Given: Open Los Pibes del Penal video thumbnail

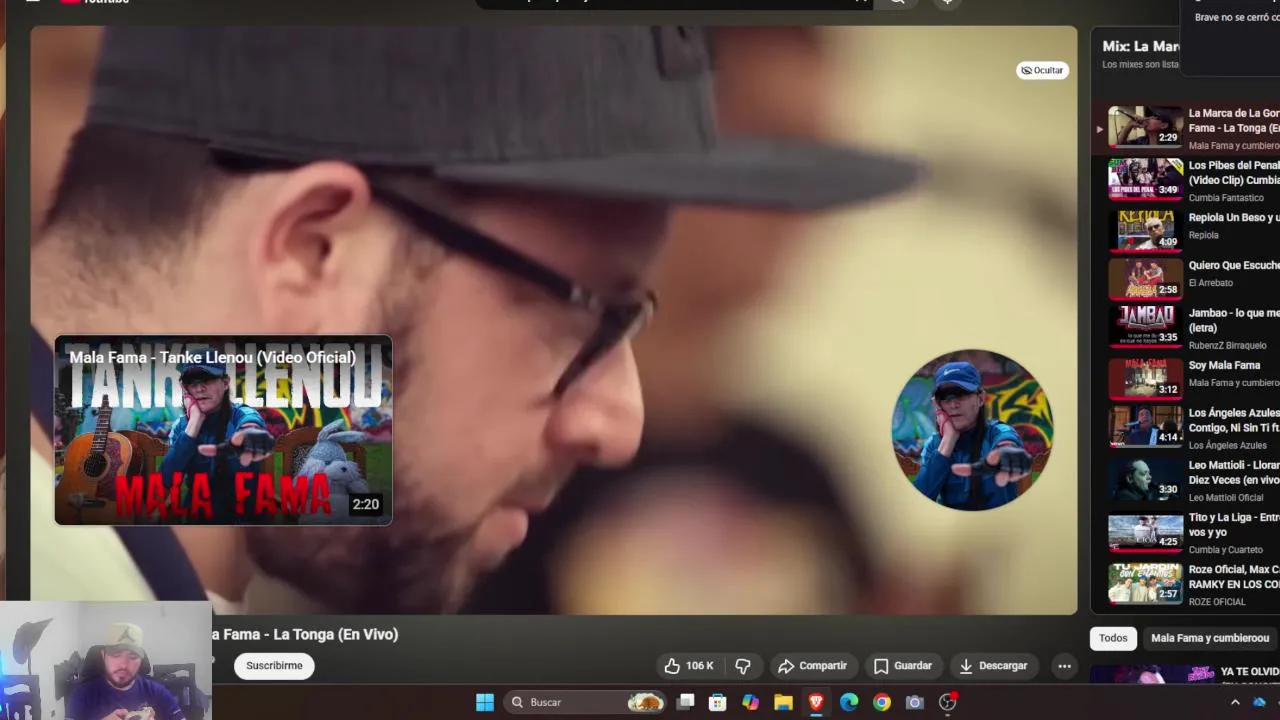Looking at the screenshot, I should click(1145, 179).
